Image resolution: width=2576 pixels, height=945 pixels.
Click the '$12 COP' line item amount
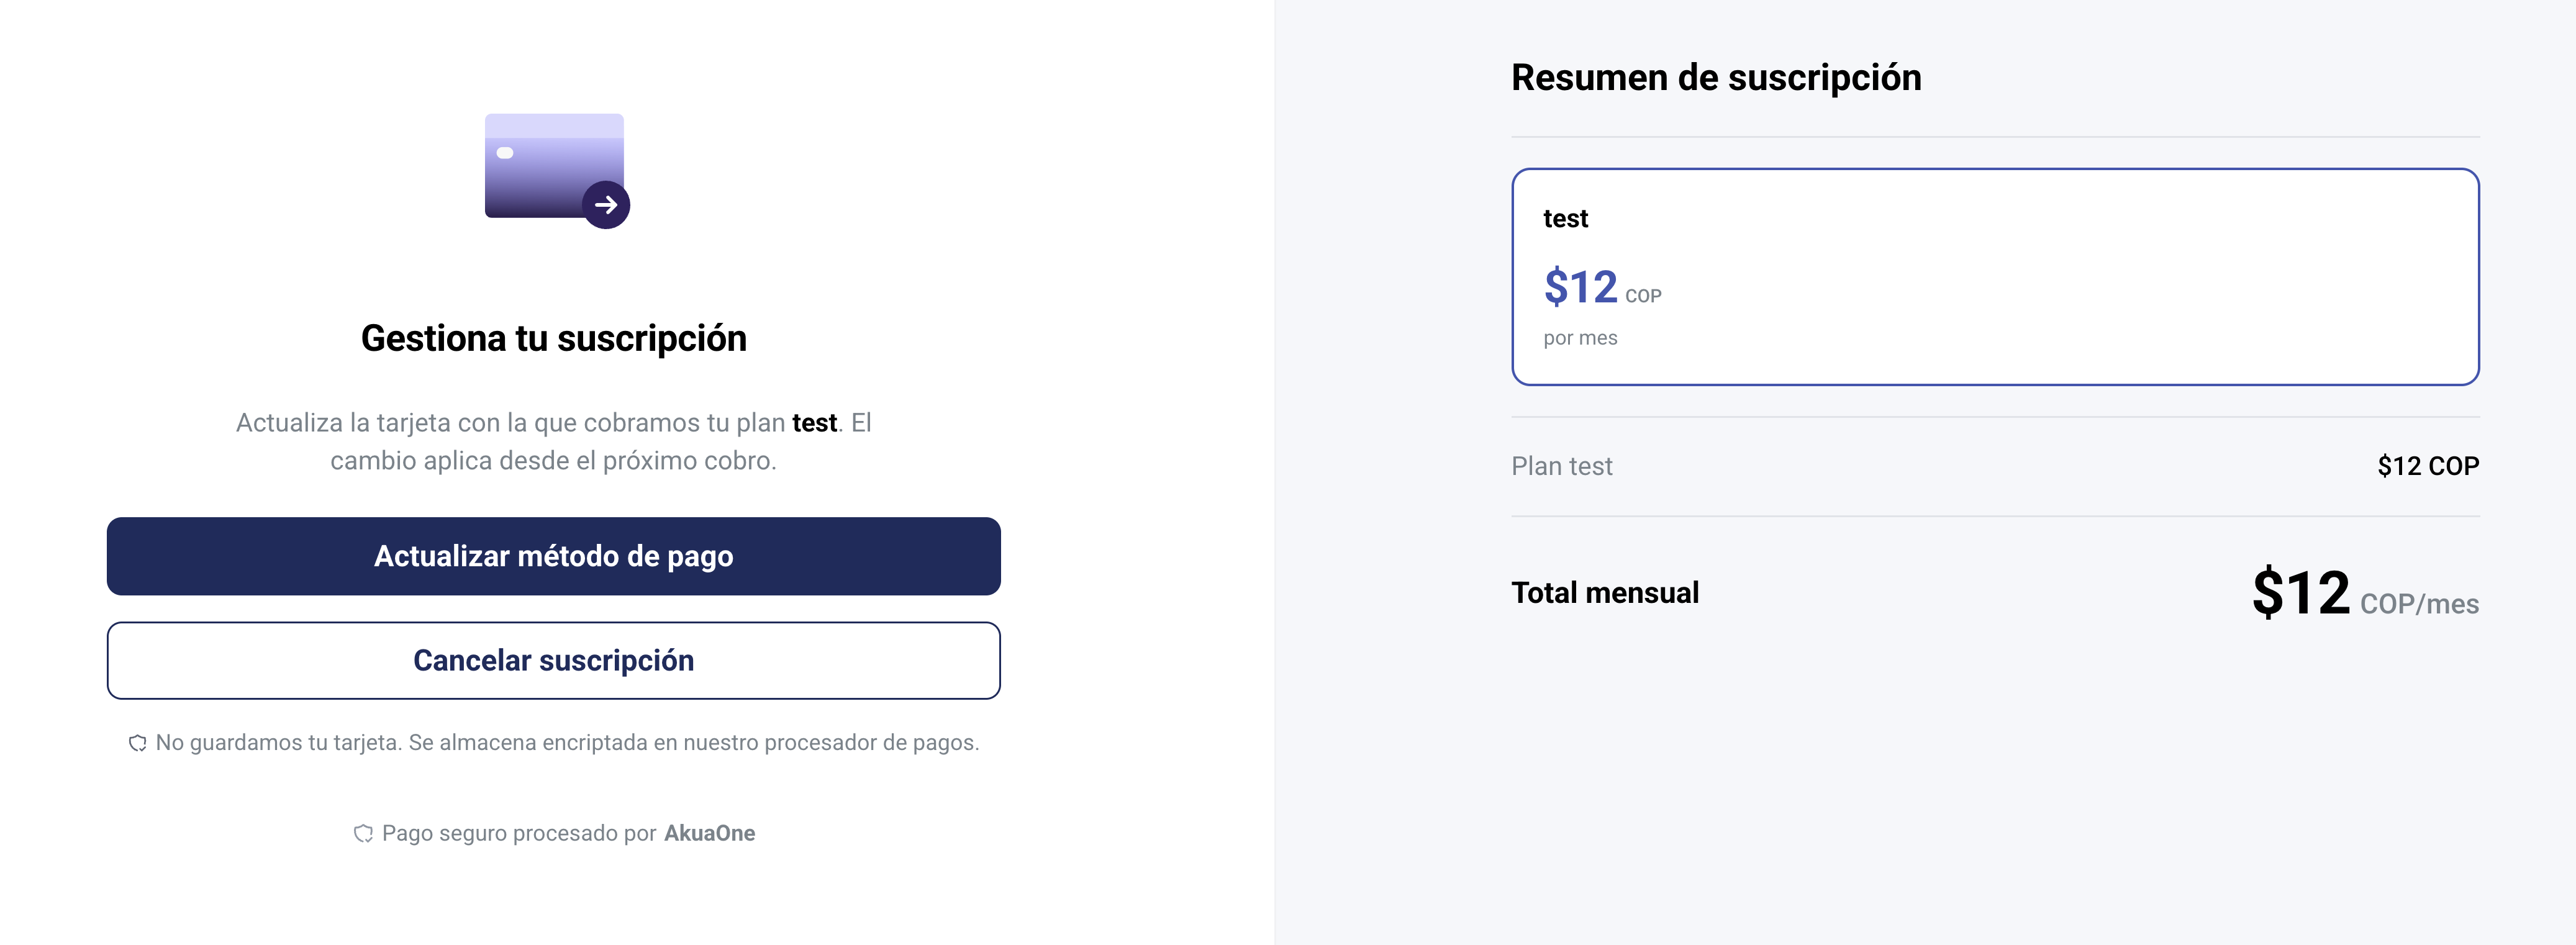pos(2428,466)
